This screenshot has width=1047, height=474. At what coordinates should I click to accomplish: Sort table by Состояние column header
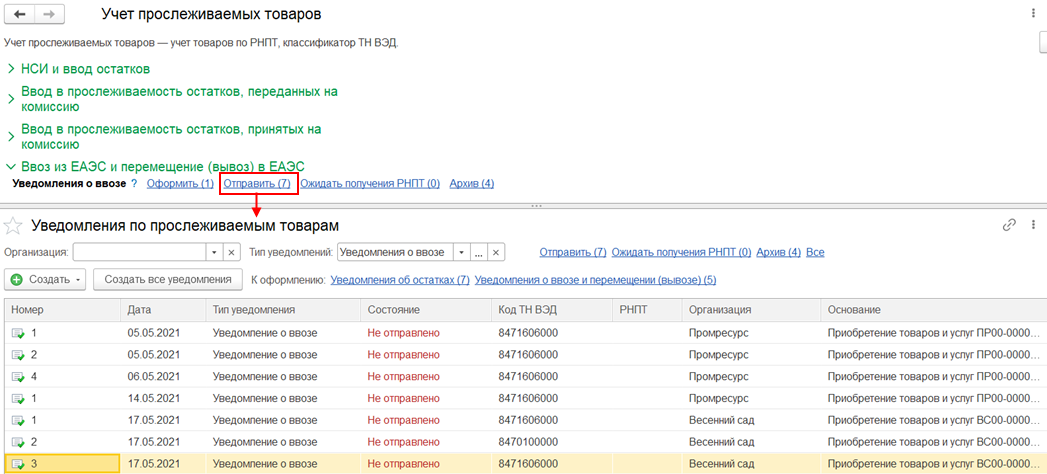tap(393, 310)
